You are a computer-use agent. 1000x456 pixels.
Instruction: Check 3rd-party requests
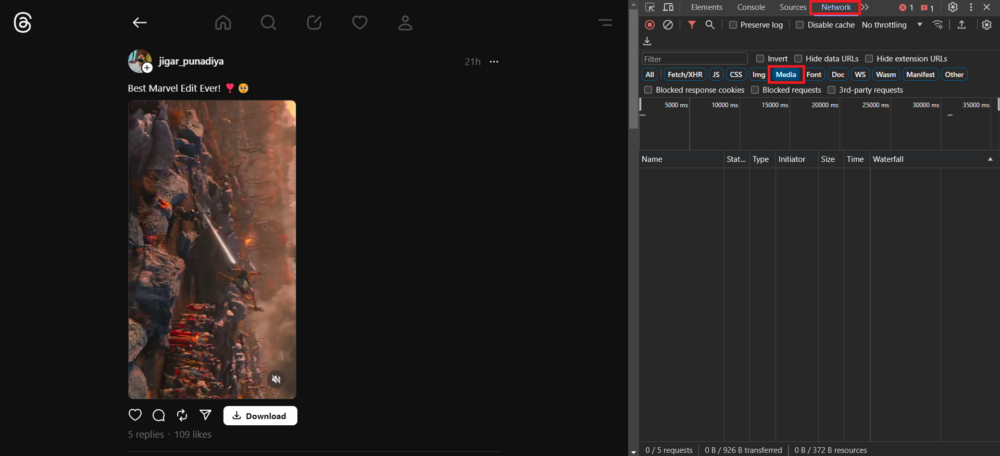click(832, 90)
